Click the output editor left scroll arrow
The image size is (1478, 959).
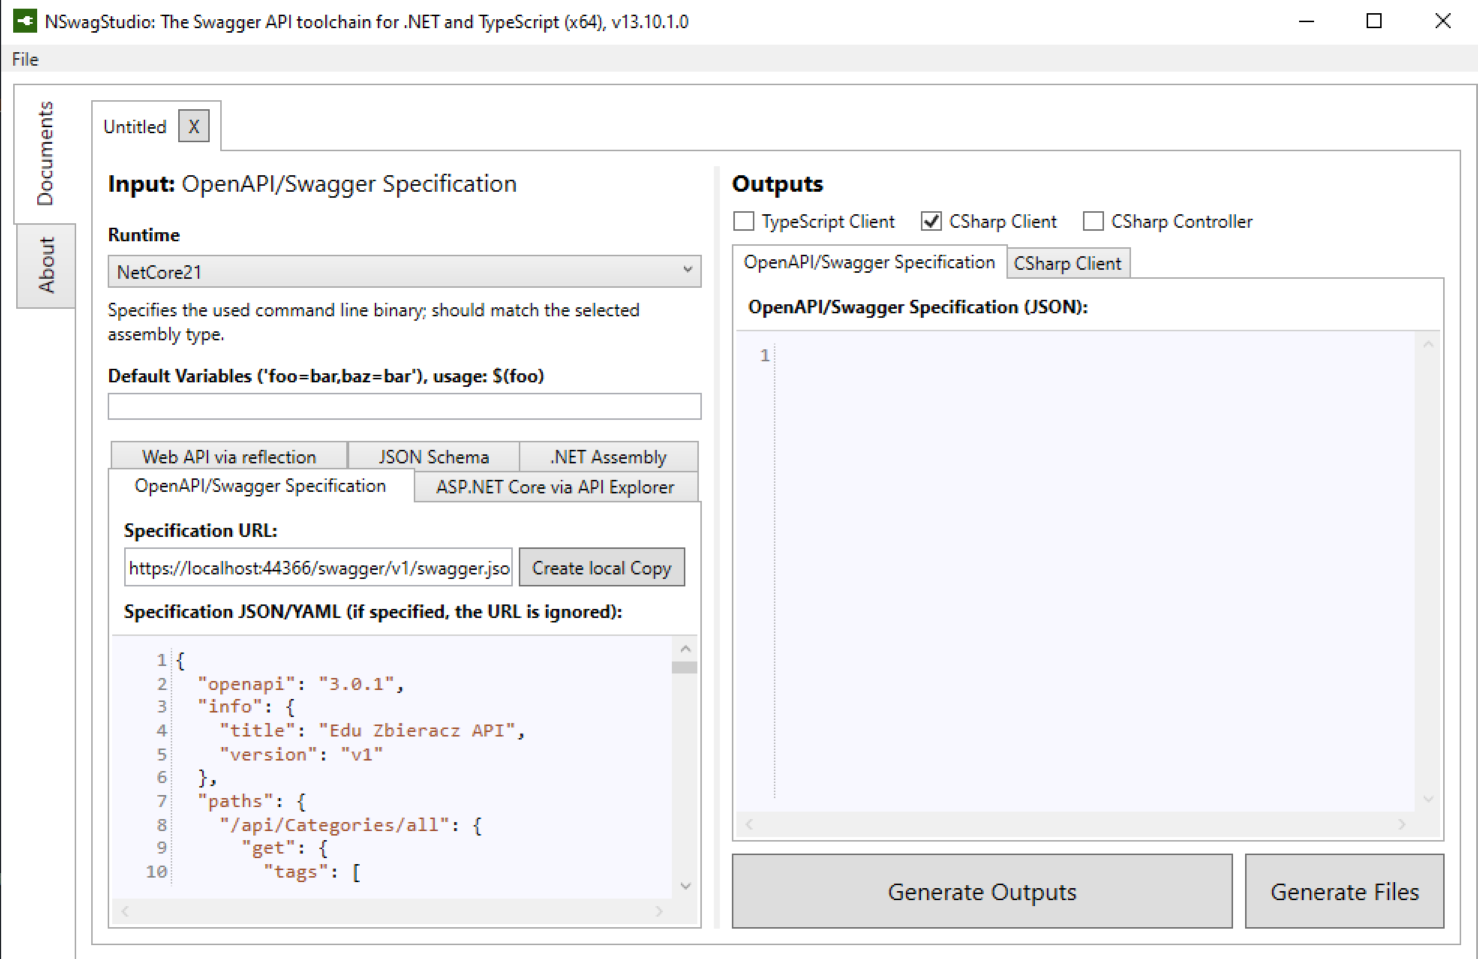[749, 824]
